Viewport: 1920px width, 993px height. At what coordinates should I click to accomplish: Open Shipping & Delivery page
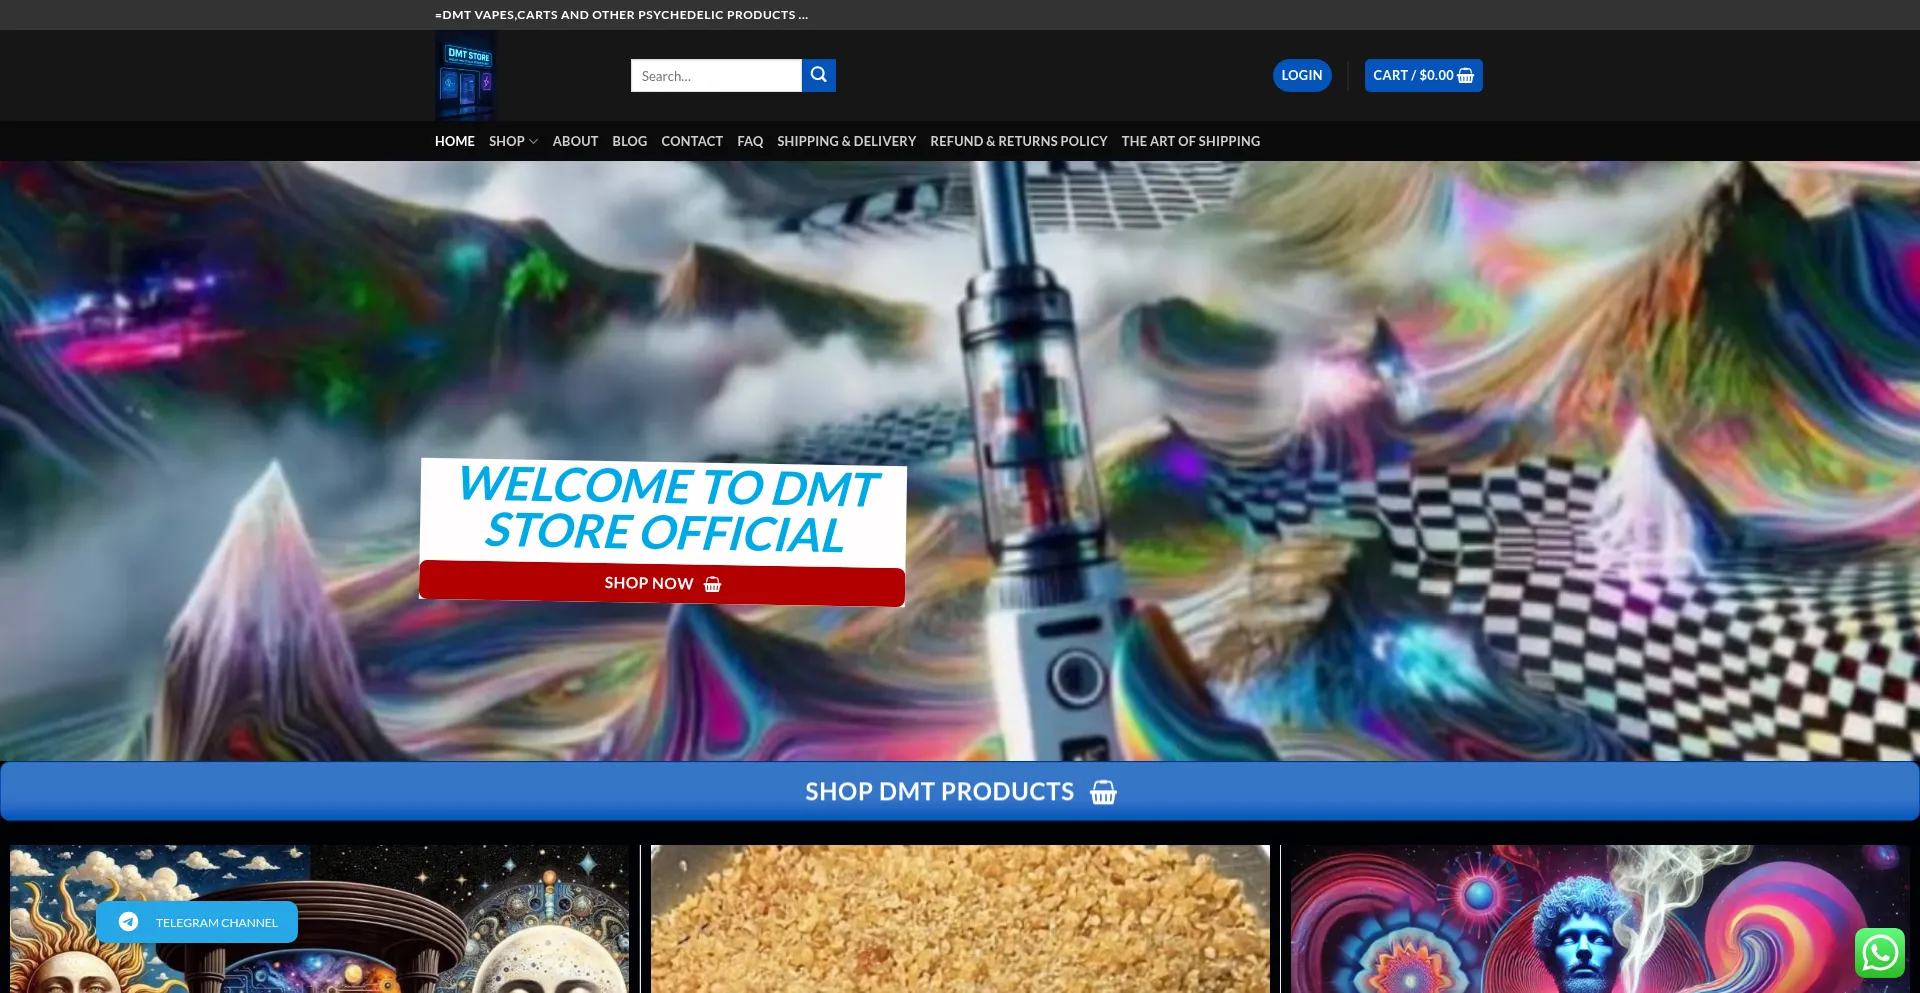847,141
